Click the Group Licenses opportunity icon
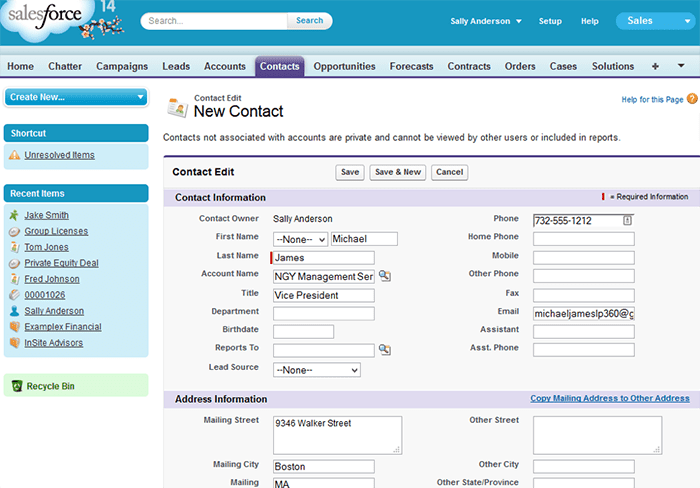Viewport: 700px width, 488px height. tap(14, 231)
